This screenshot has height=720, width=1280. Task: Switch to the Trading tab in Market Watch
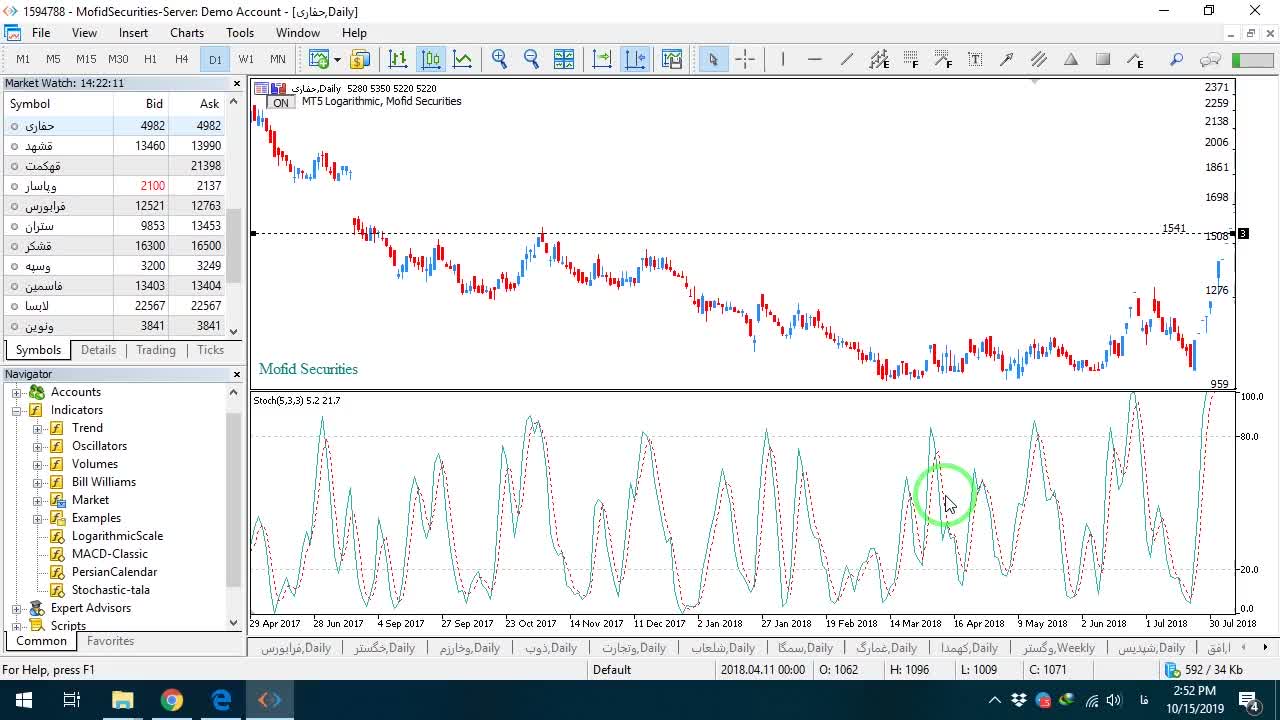click(x=156, y=350)
